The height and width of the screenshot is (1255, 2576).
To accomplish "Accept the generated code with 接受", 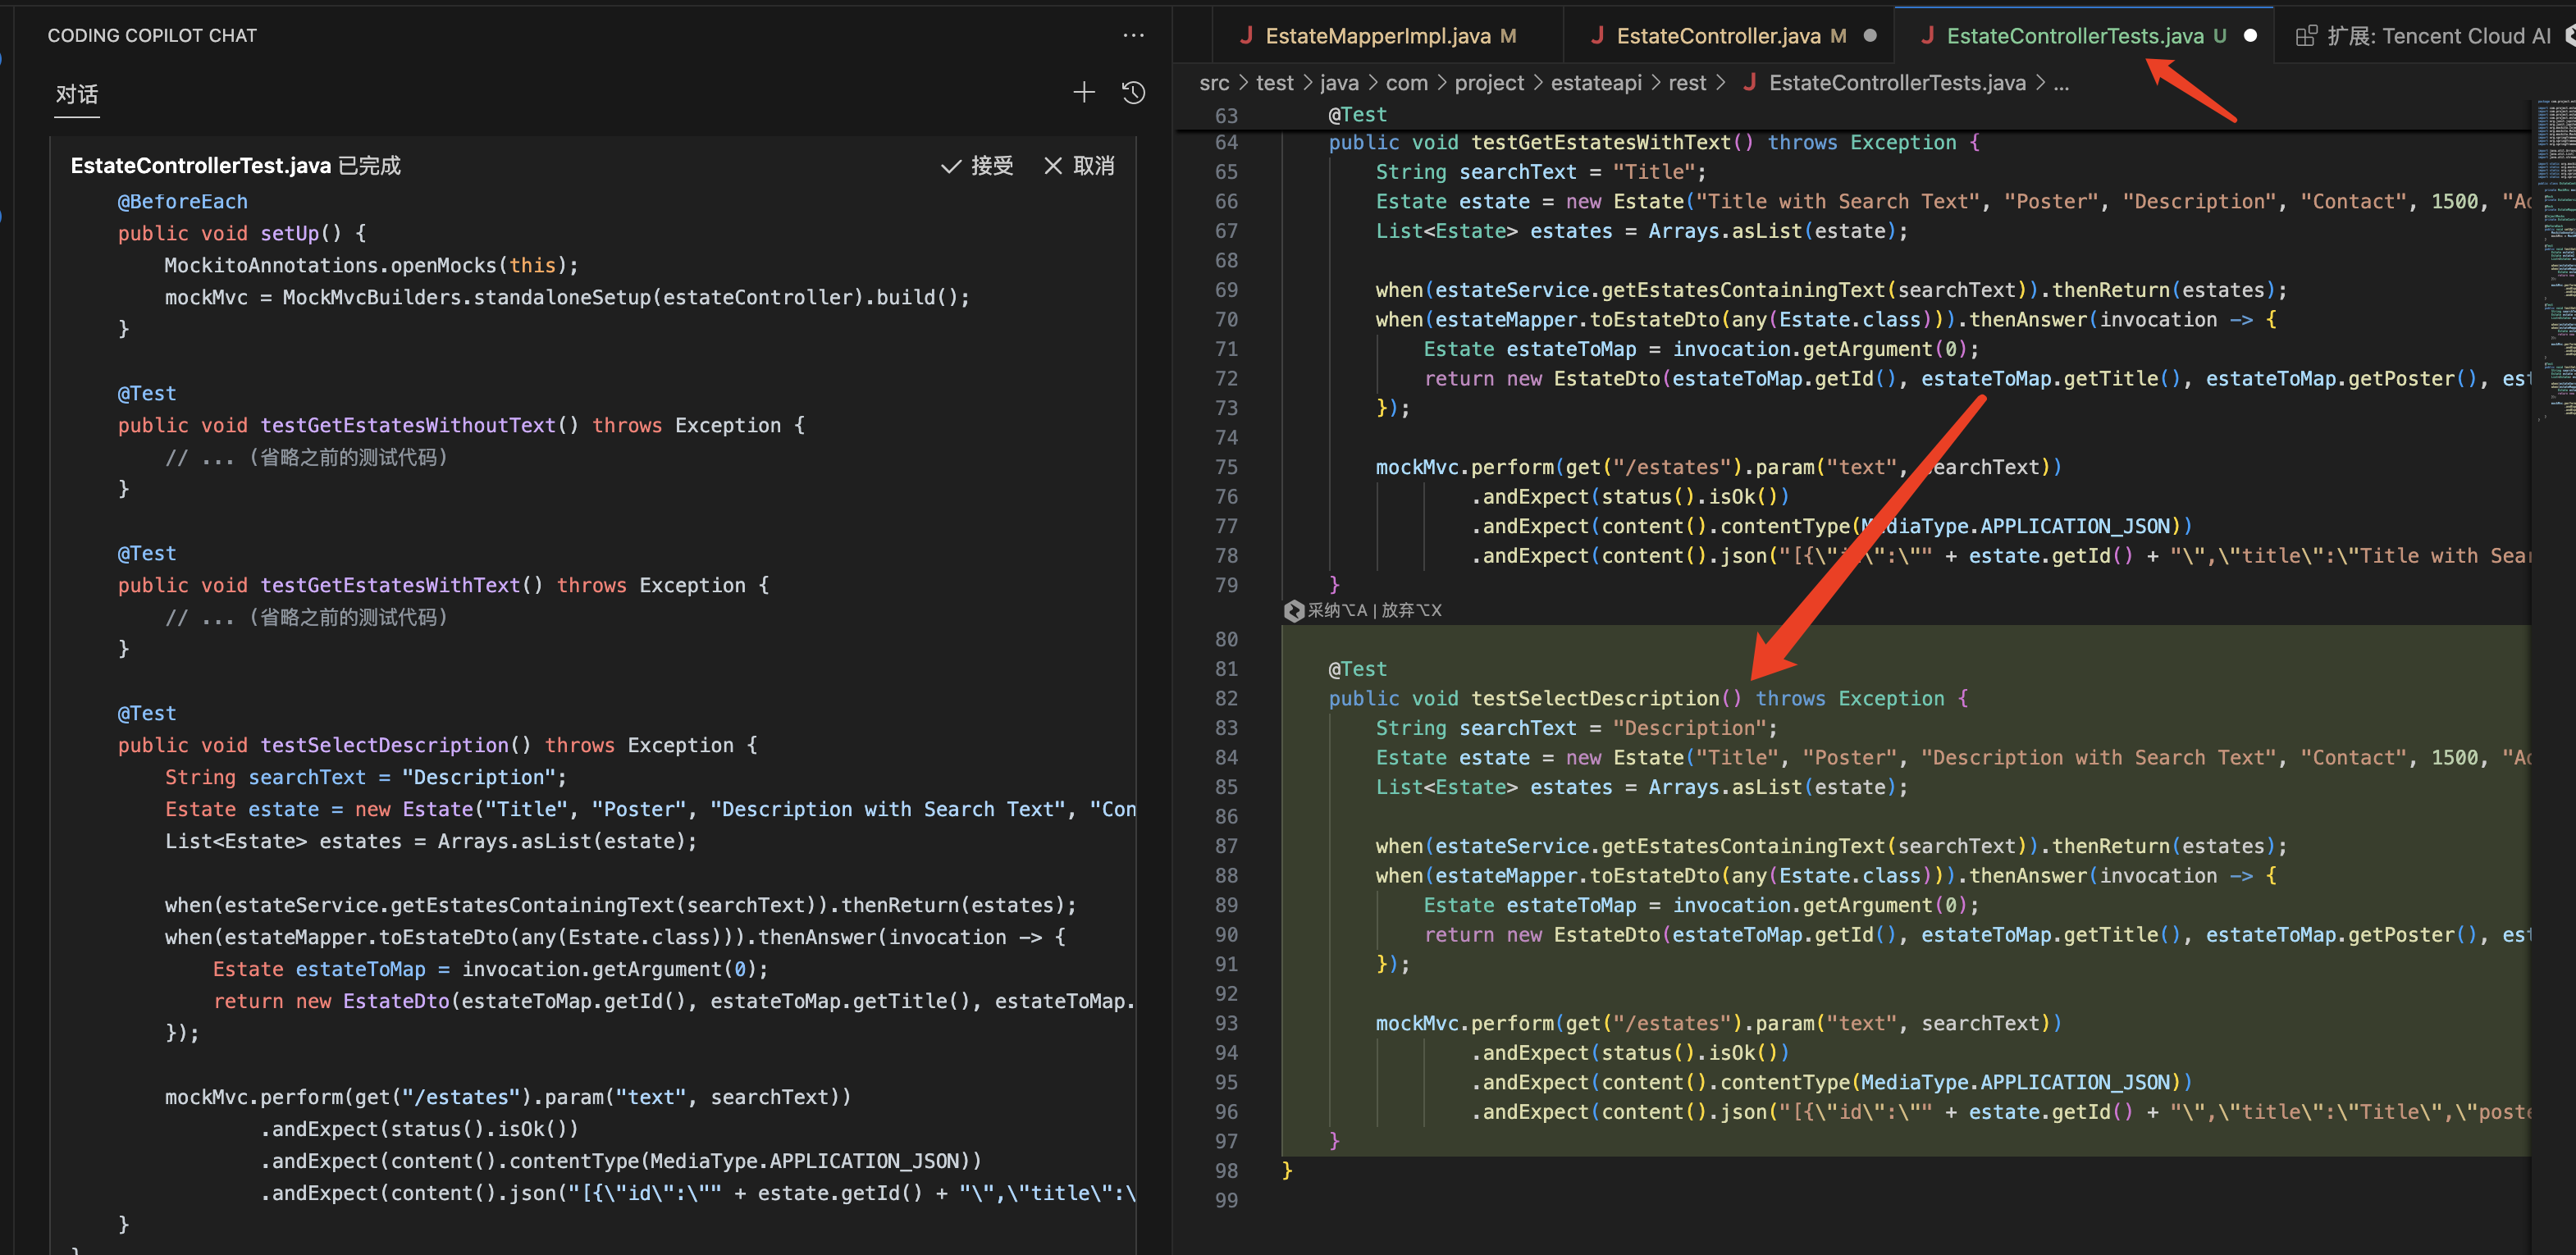I will 977,165.
